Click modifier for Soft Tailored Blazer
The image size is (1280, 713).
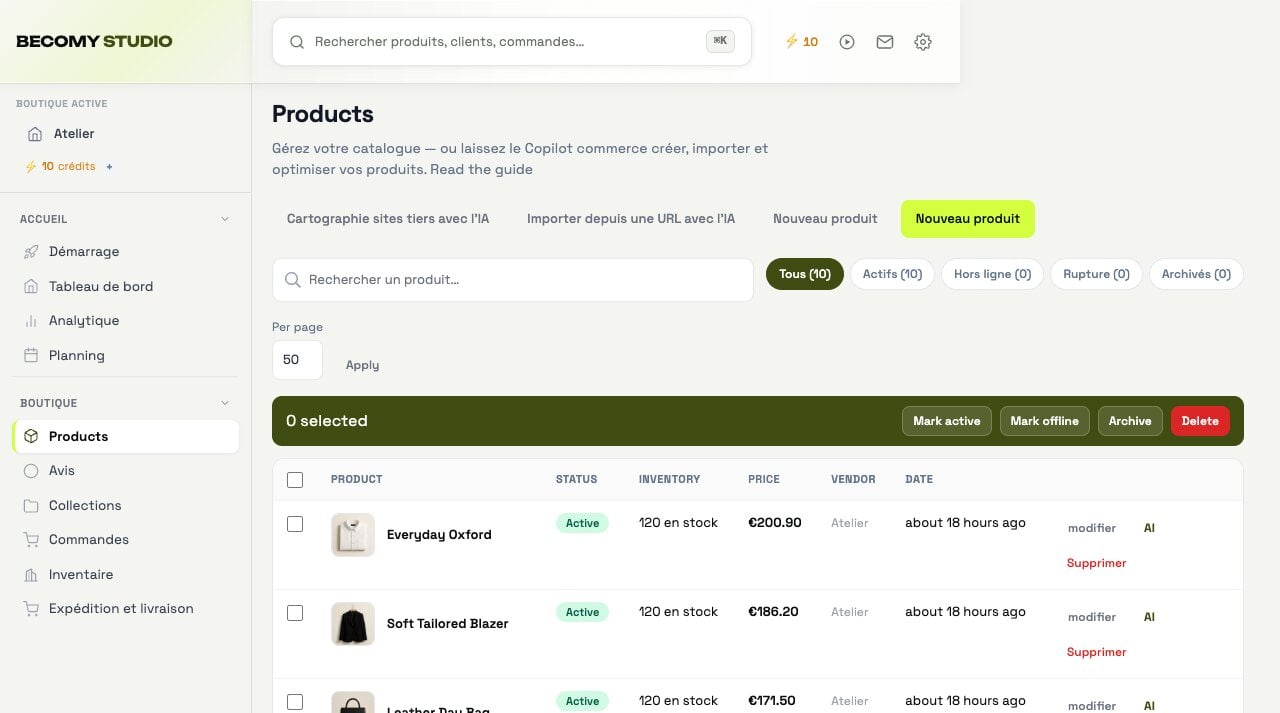pos(1092,617)
